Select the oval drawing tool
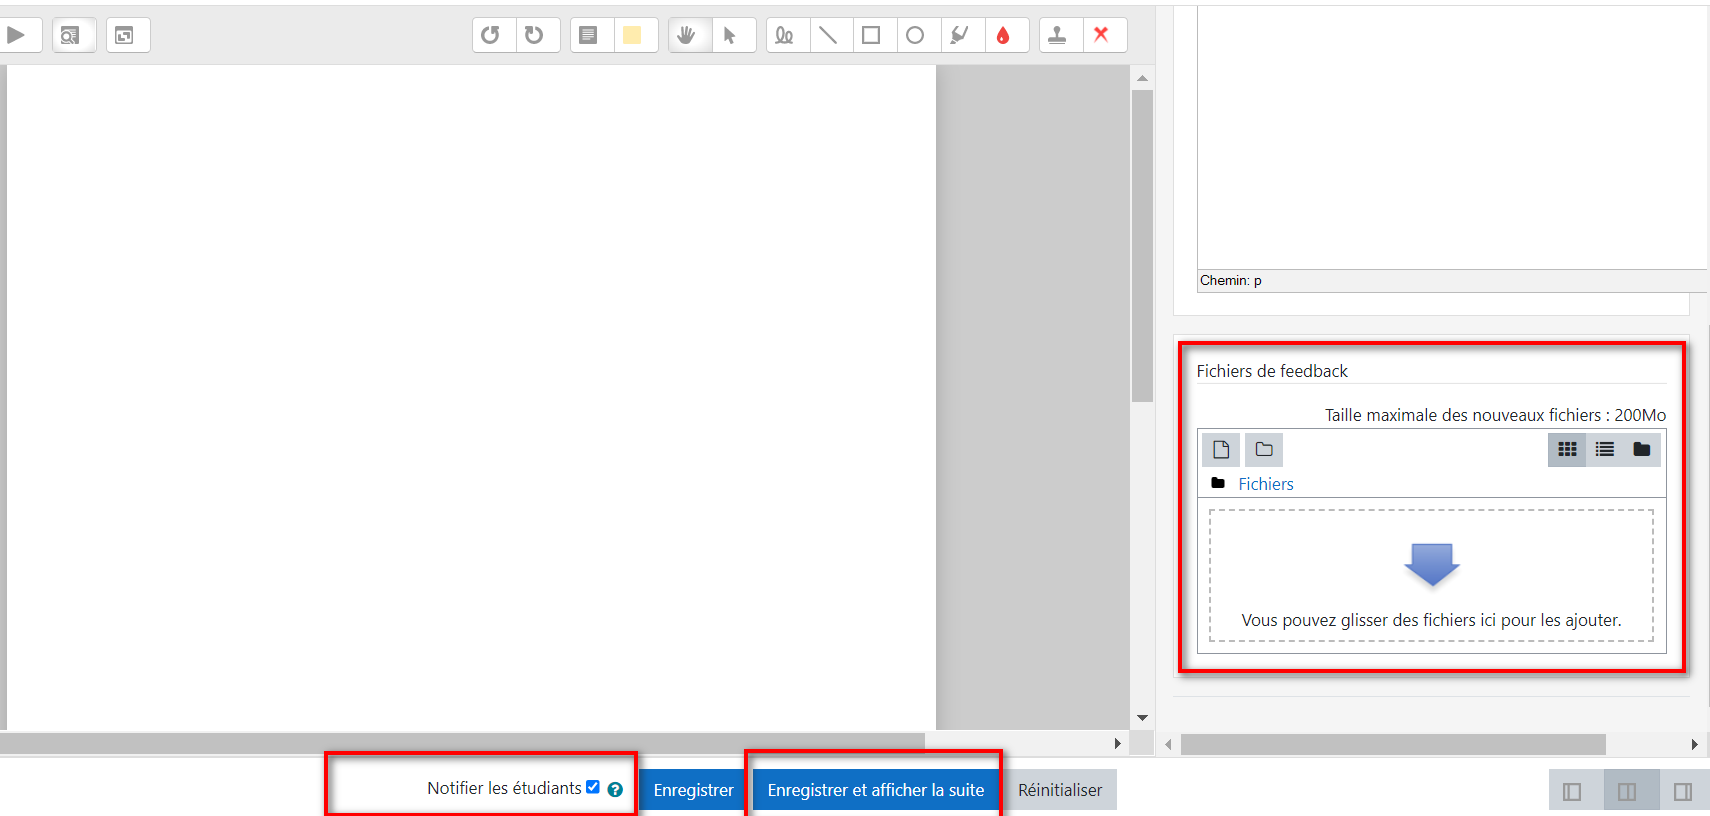This screenshot has height=816, width=1710. click(915, 35)
